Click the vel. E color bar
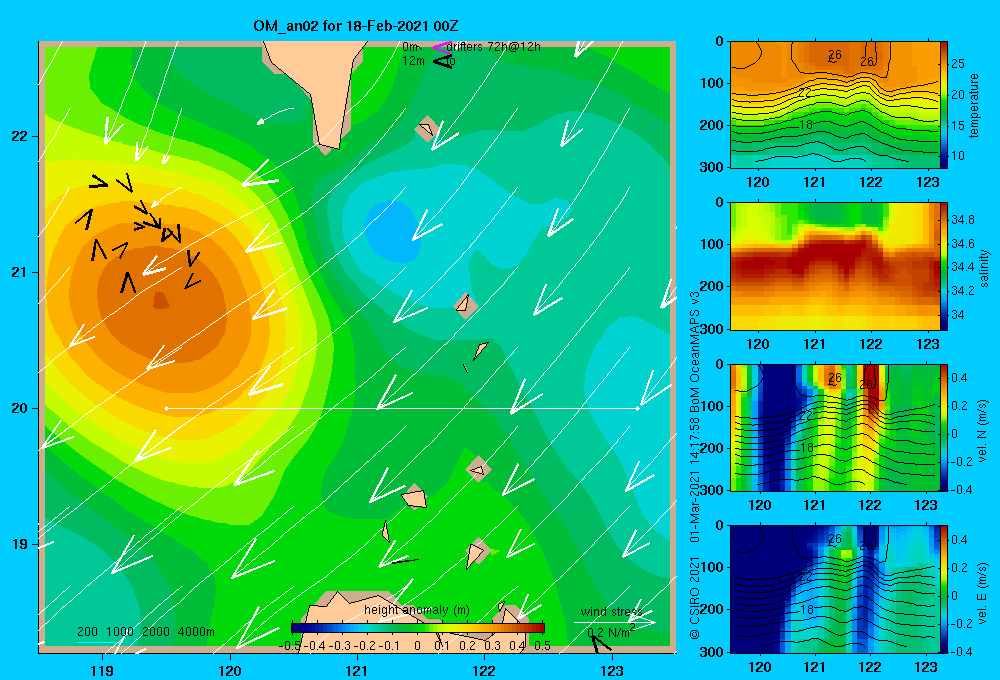 tap(944, 589)
